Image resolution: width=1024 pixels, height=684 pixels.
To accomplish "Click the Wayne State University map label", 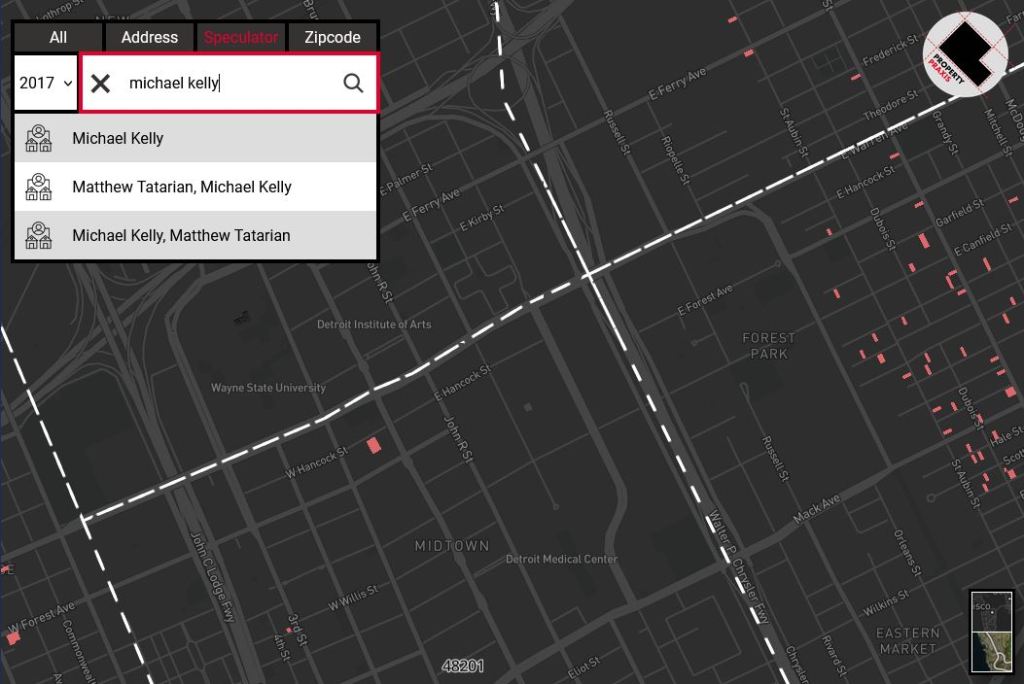I will (x=268, y=388).
